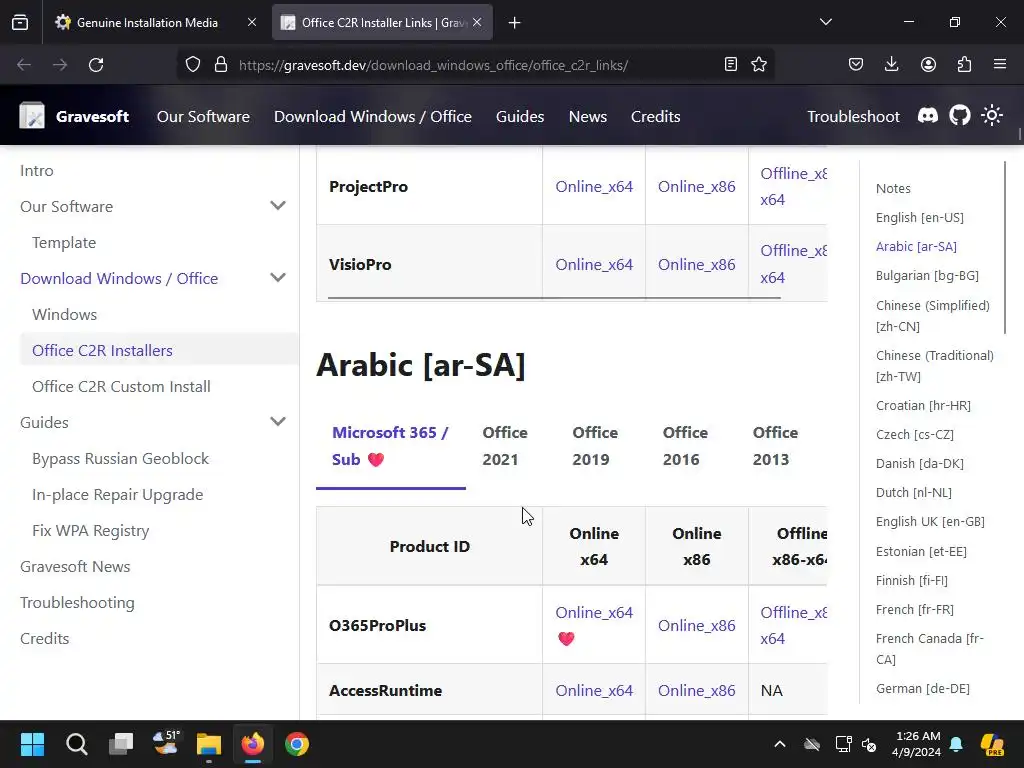Screen dimensions: 1024x768
Task: Open Download Windows / Office top navigation
Action: click(x=373, y=116)
